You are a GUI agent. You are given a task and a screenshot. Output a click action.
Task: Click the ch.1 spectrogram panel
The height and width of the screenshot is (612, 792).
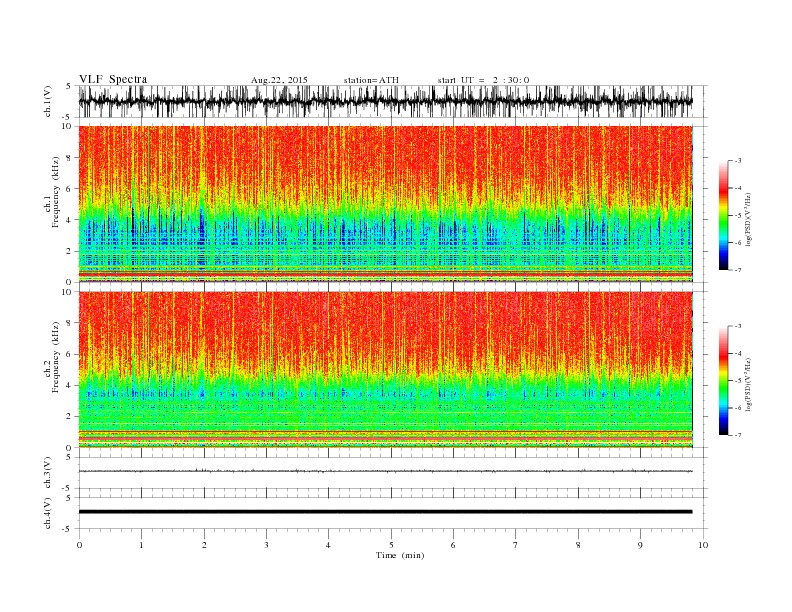(385, 204)
